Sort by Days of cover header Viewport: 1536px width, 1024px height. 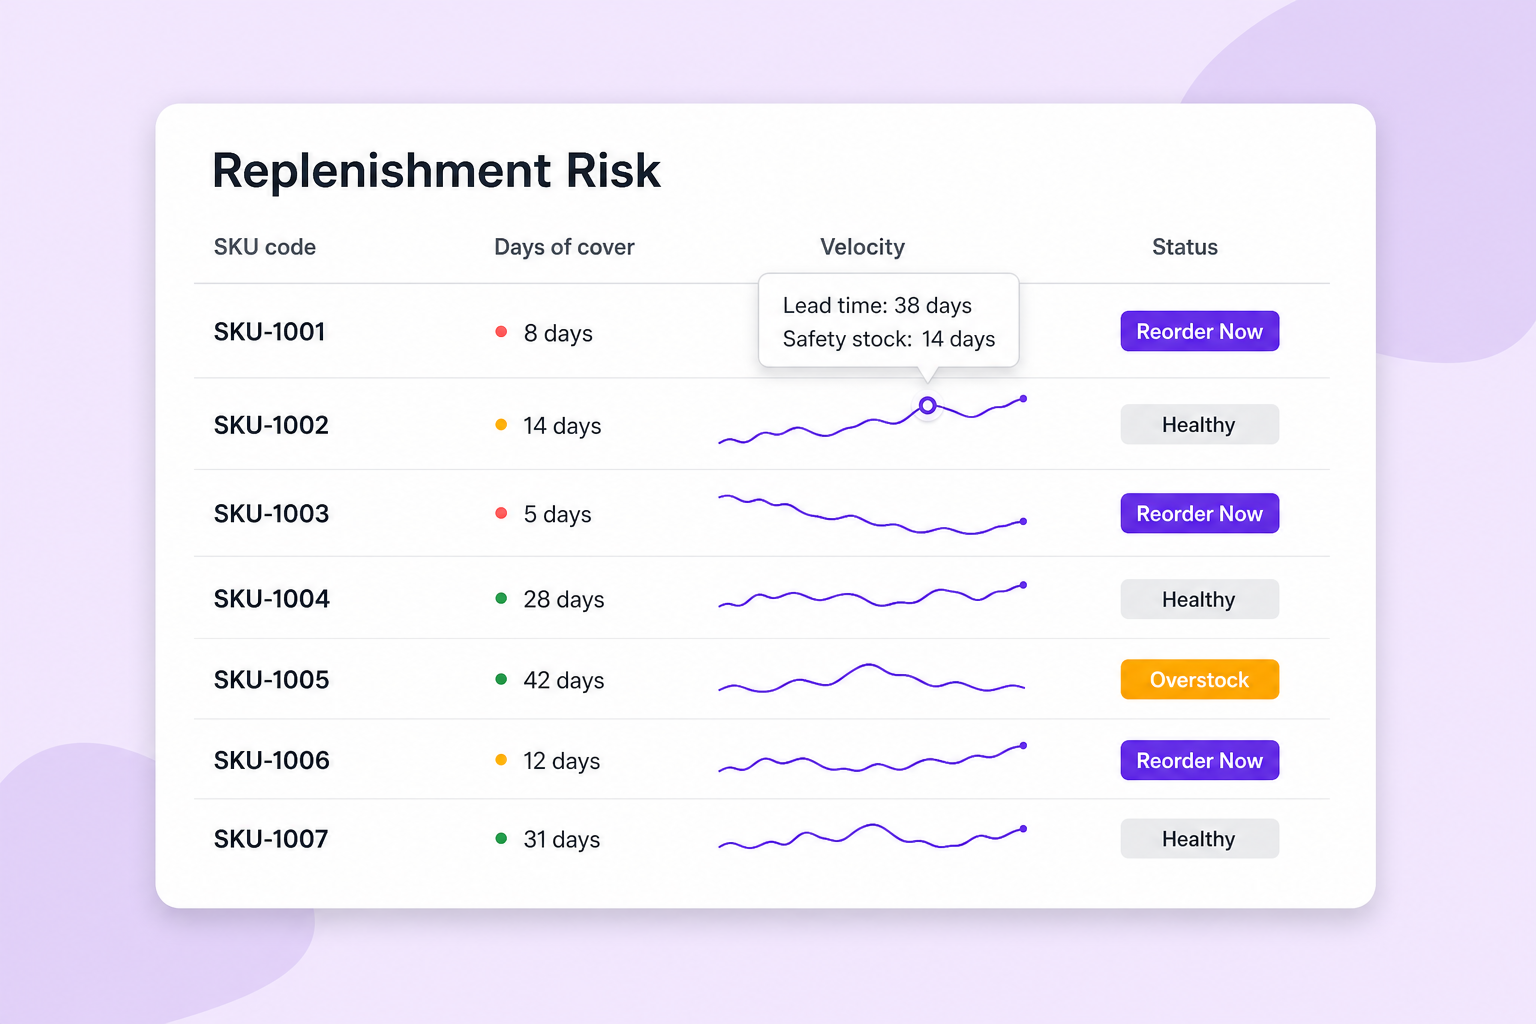coord(564,247)
